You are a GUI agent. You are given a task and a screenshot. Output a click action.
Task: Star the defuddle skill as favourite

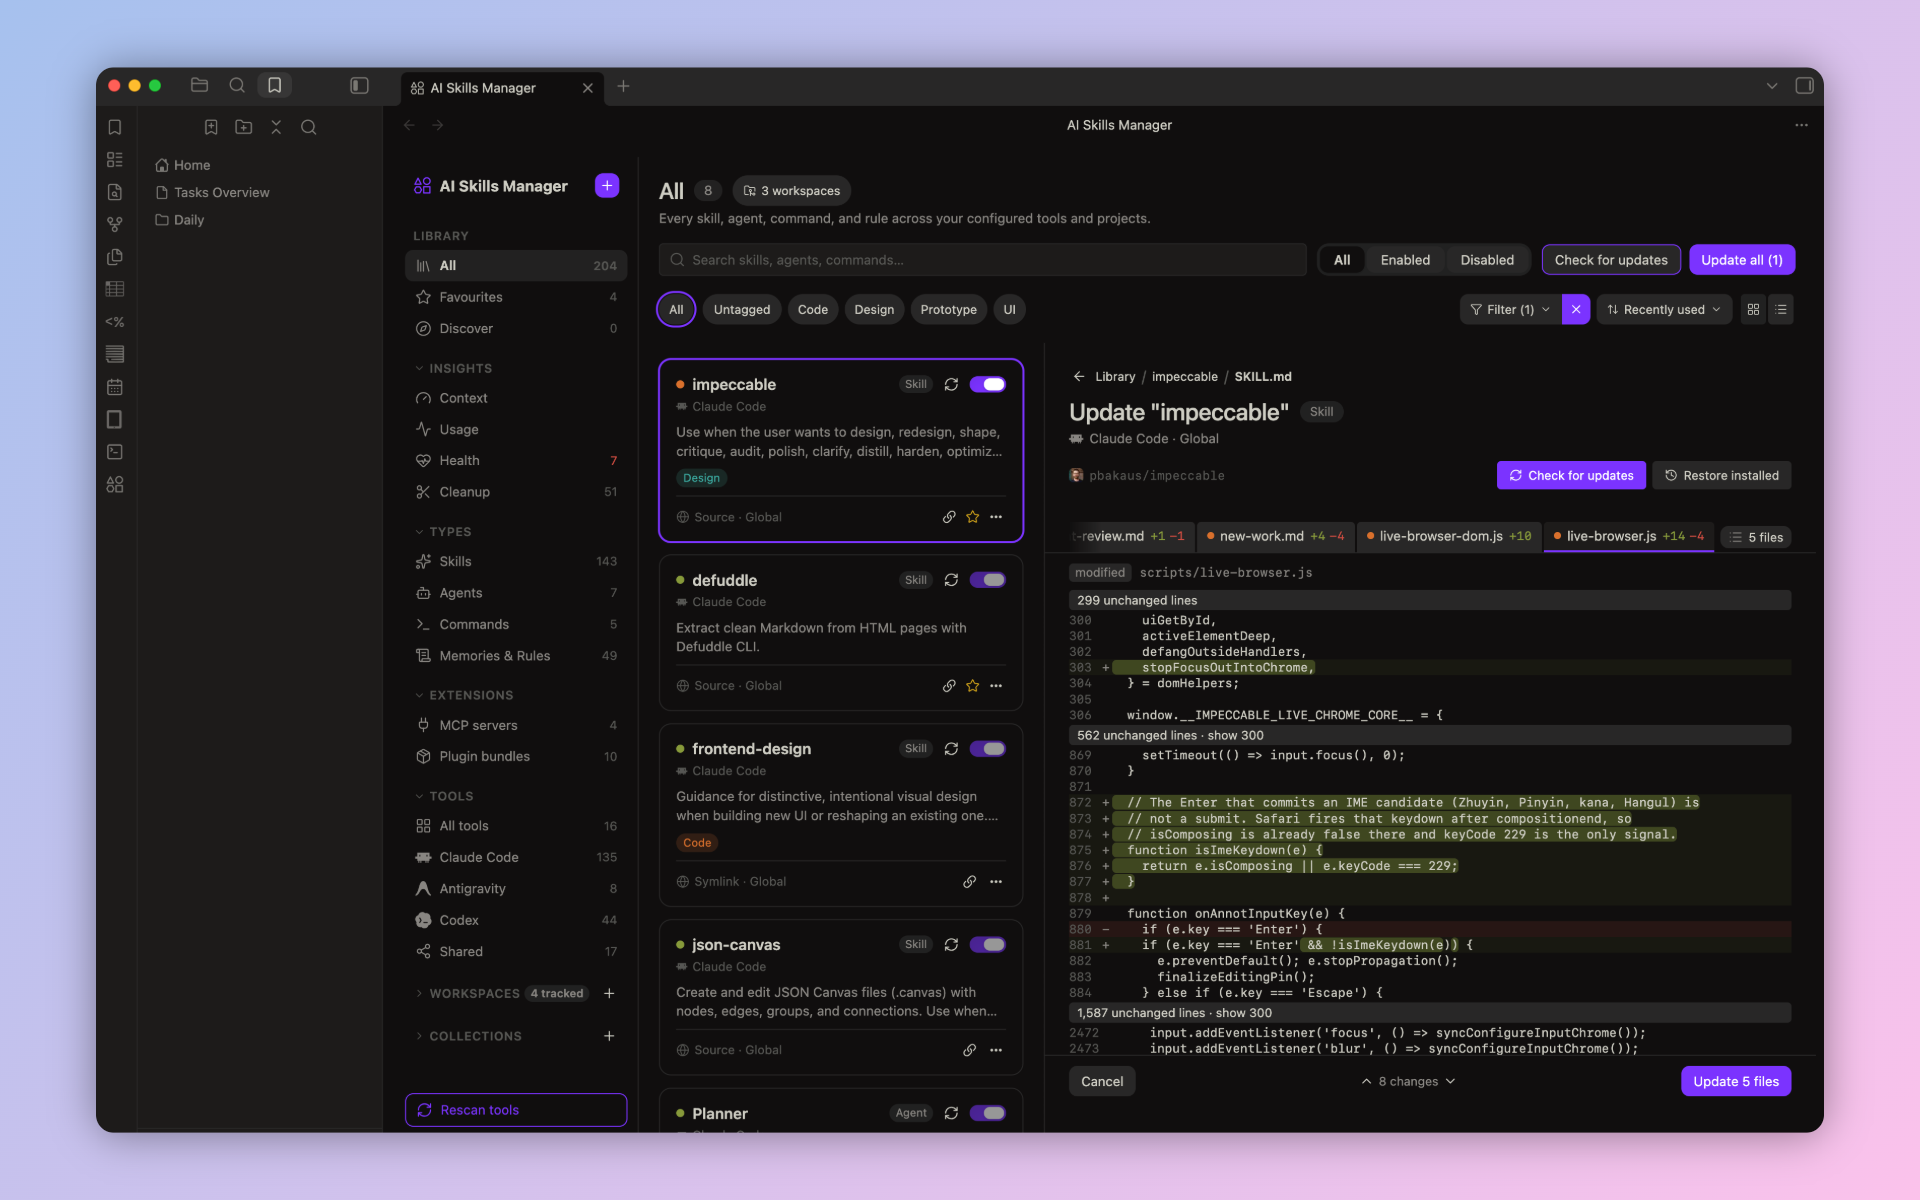coord(972,686)
